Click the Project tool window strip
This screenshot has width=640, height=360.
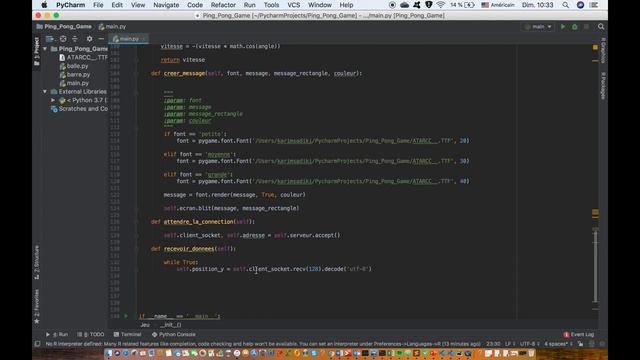coord(37,51)
